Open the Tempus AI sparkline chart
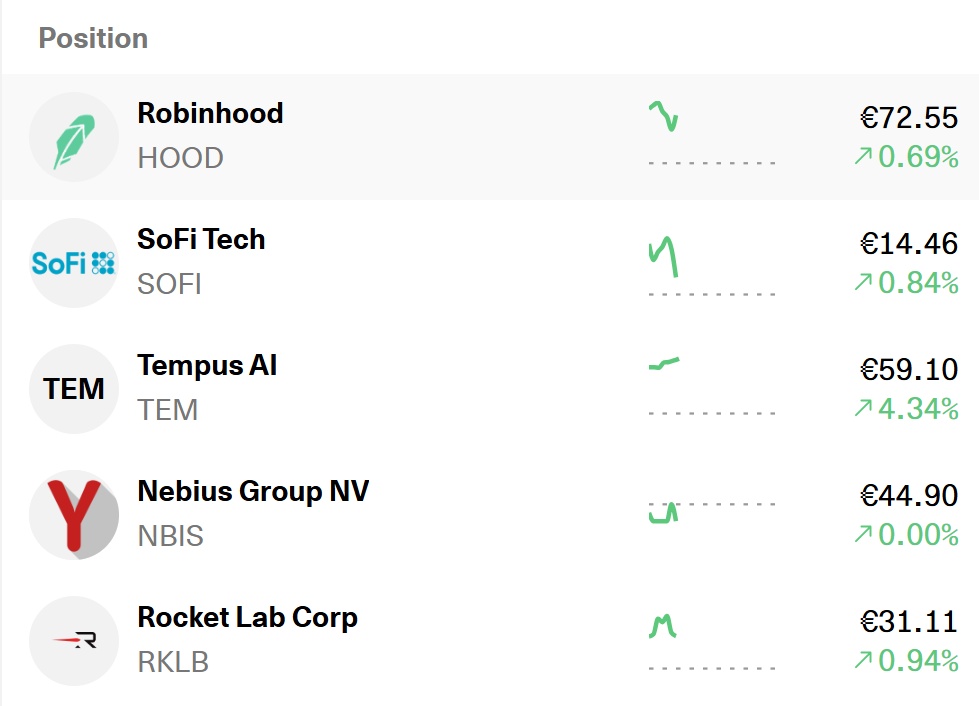The width and height of the screenshot is (979, 706). 712,386
